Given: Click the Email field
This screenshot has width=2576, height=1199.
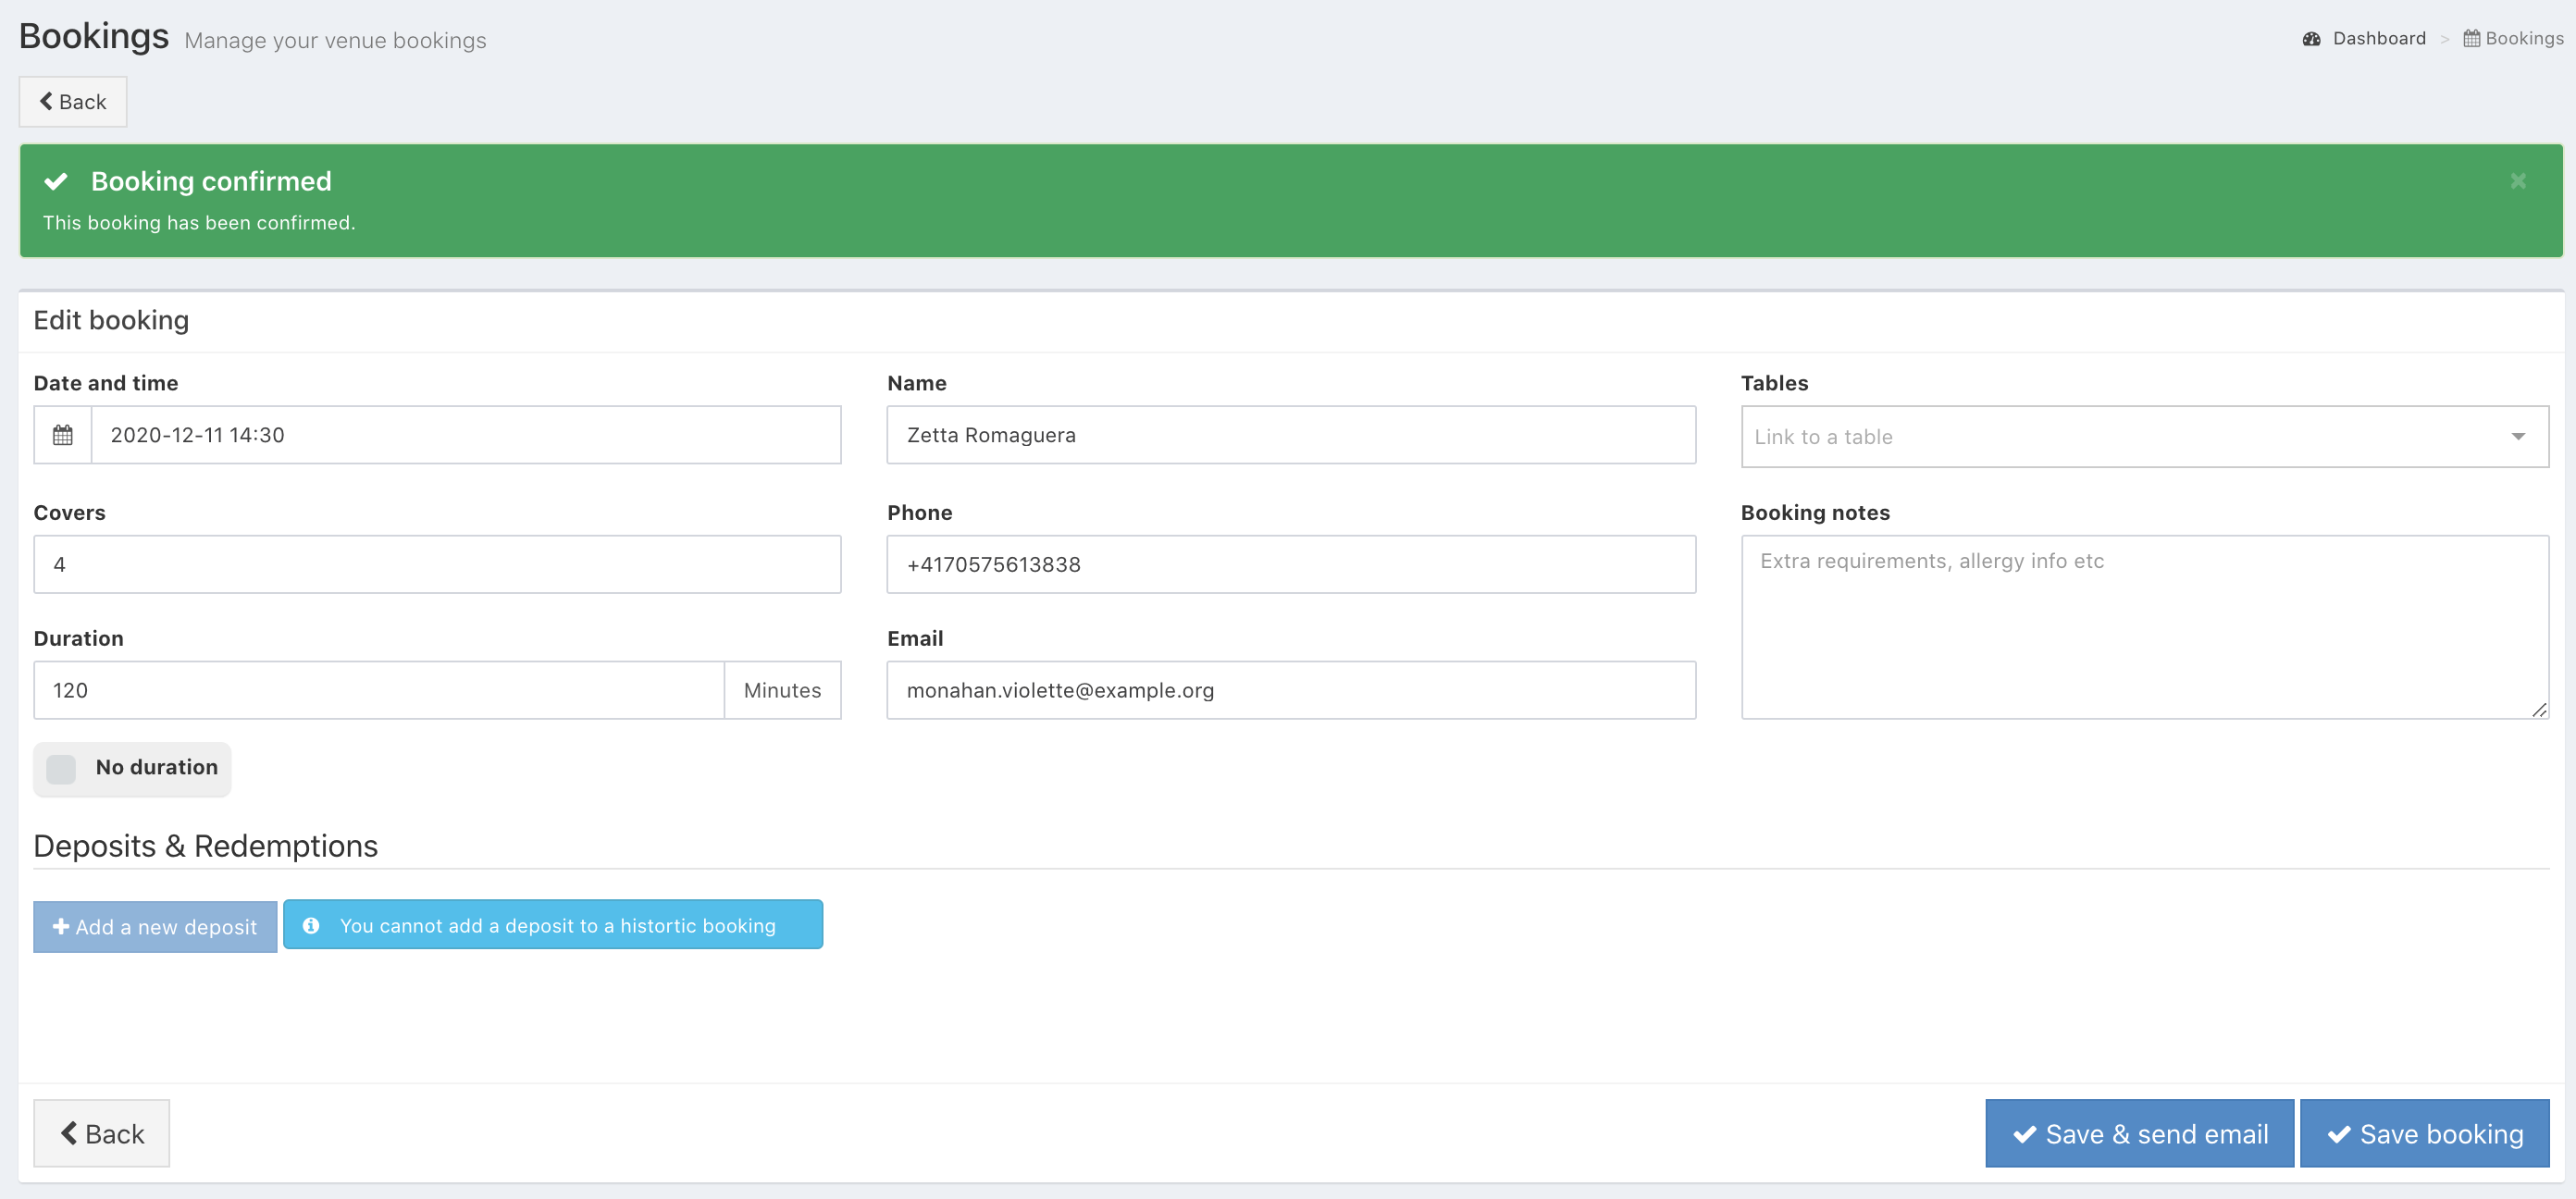Looking at the screenshot, I should [x=1290, y=690].
